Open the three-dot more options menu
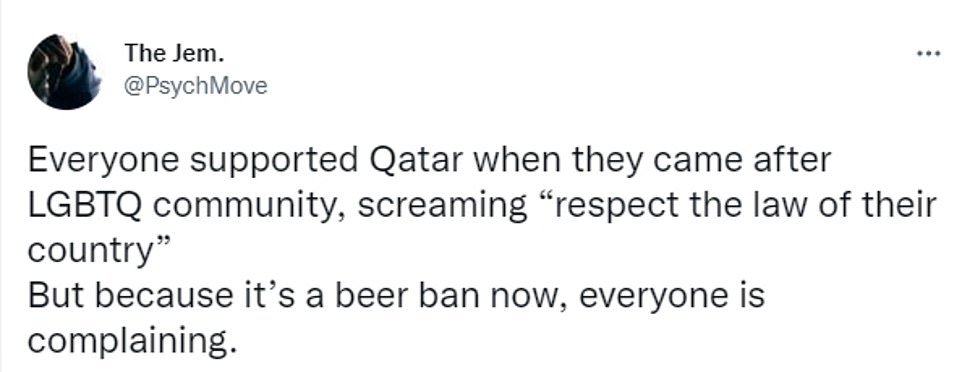 click(x=928, y=55)
